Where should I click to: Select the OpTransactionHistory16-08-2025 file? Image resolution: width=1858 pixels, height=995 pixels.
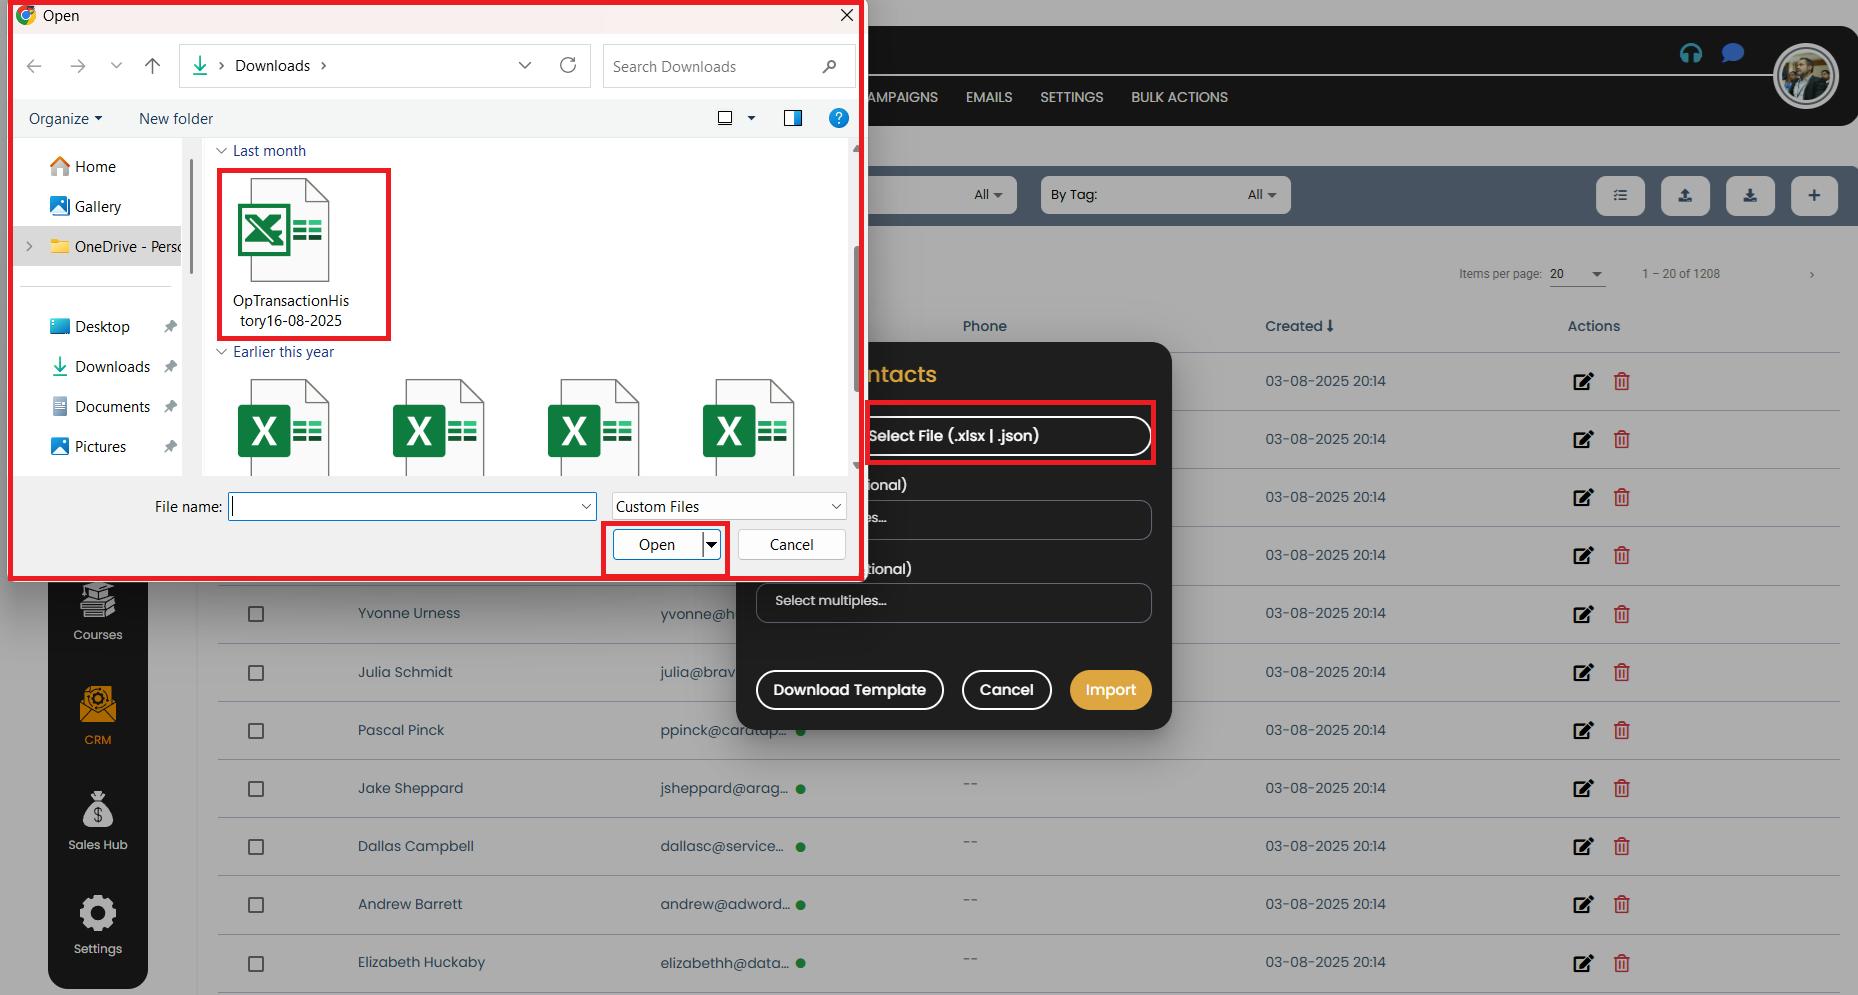click(x=290, y=255)
